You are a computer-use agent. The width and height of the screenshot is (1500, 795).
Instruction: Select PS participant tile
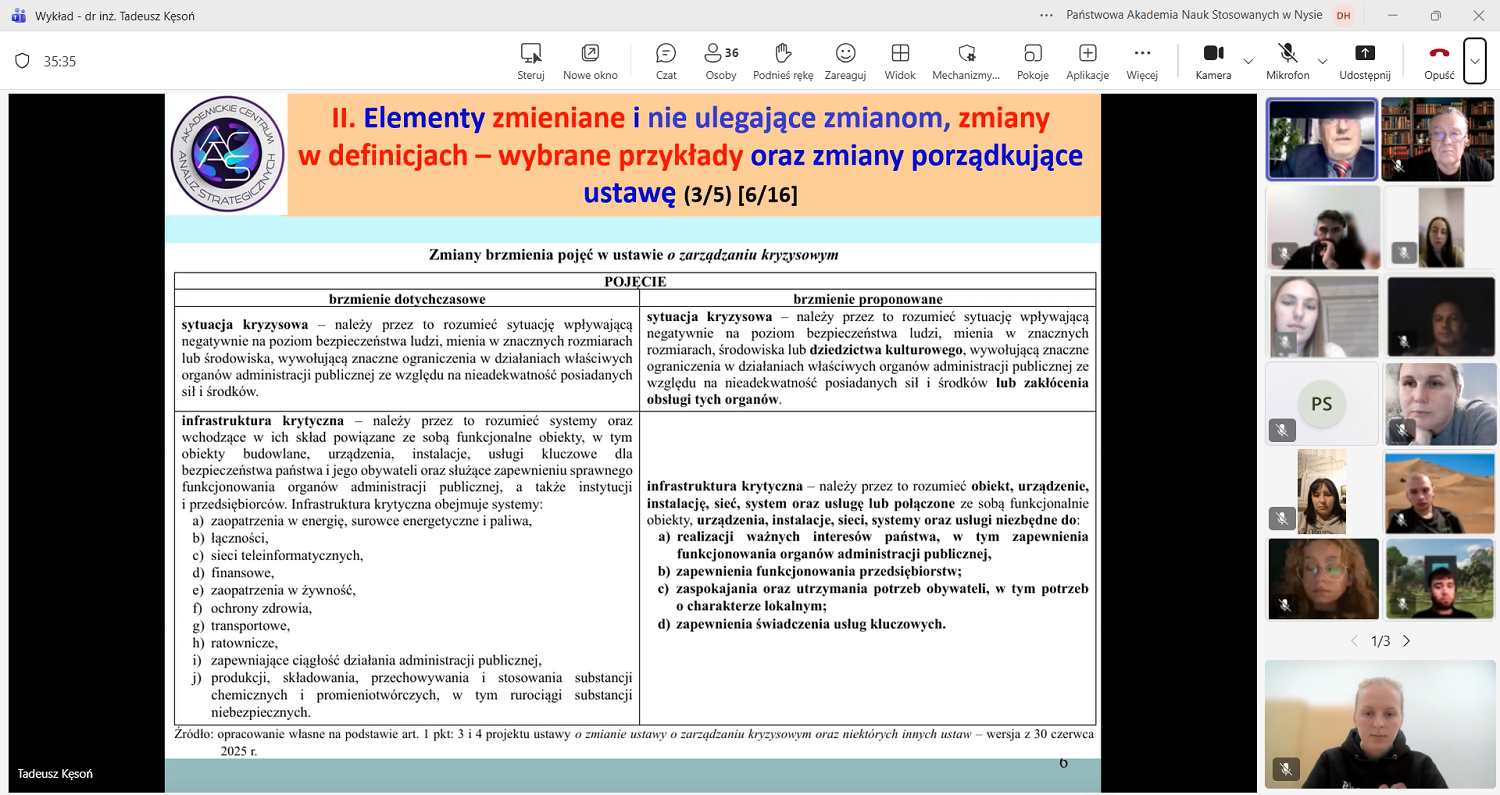pyautogui.click(x=1321, y=403)
